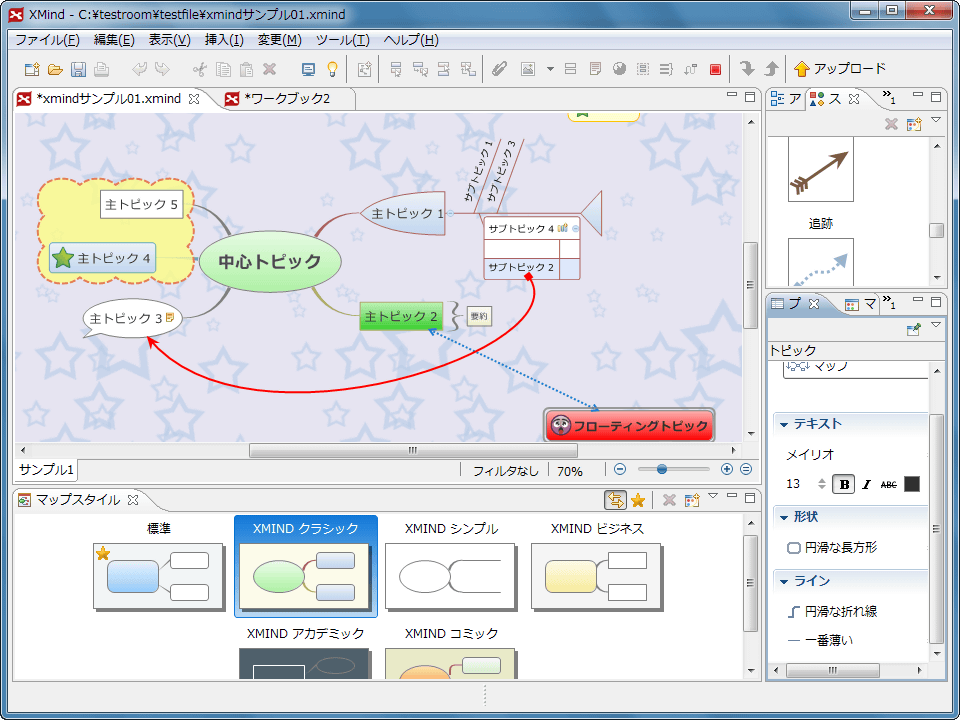Click the black text color swatch

point(912,484)
